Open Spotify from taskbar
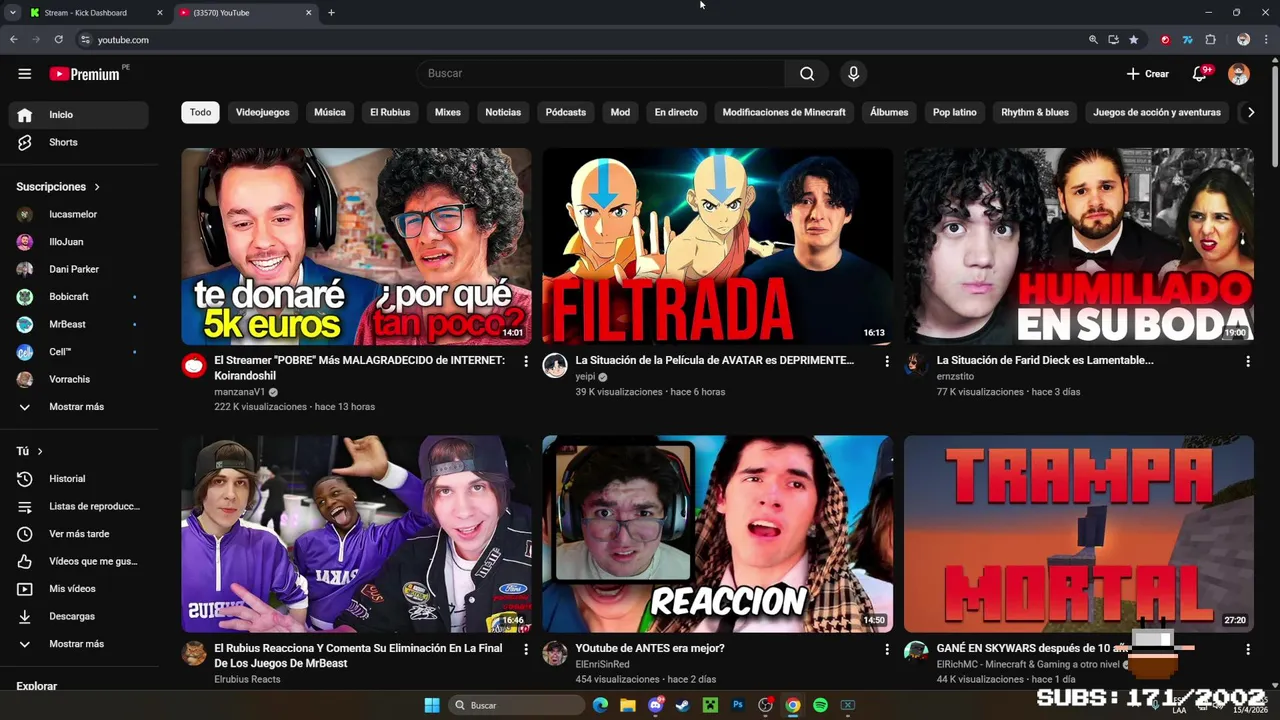 (820, 706)
